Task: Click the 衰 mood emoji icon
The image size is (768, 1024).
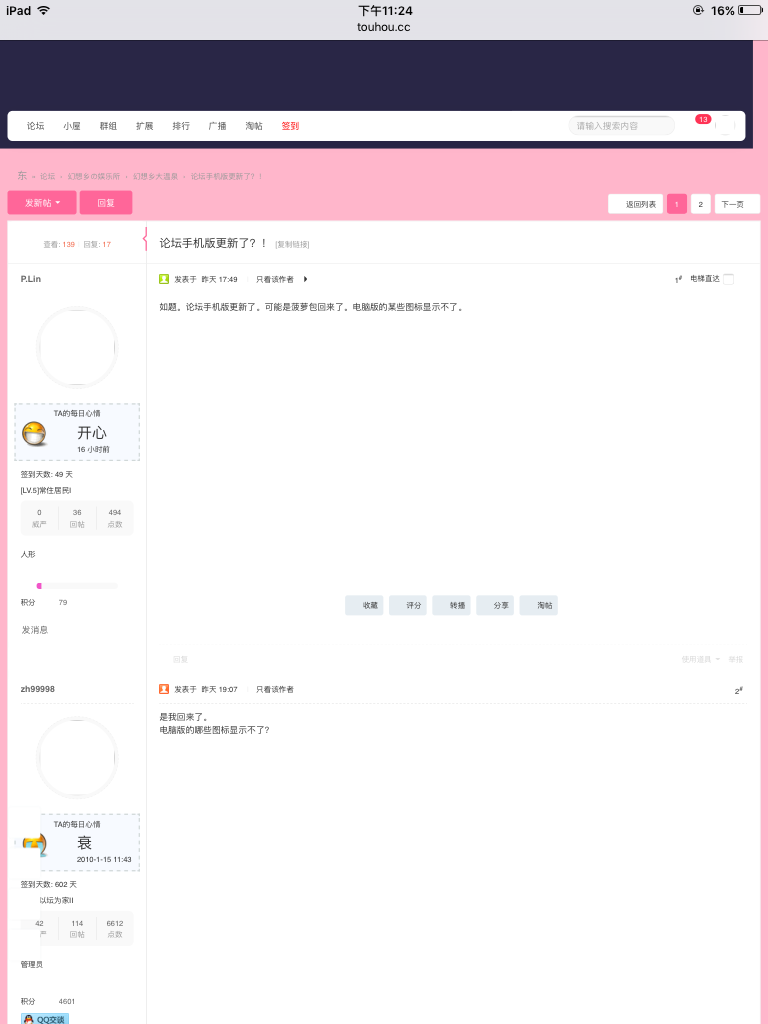Action: [34, 844]
